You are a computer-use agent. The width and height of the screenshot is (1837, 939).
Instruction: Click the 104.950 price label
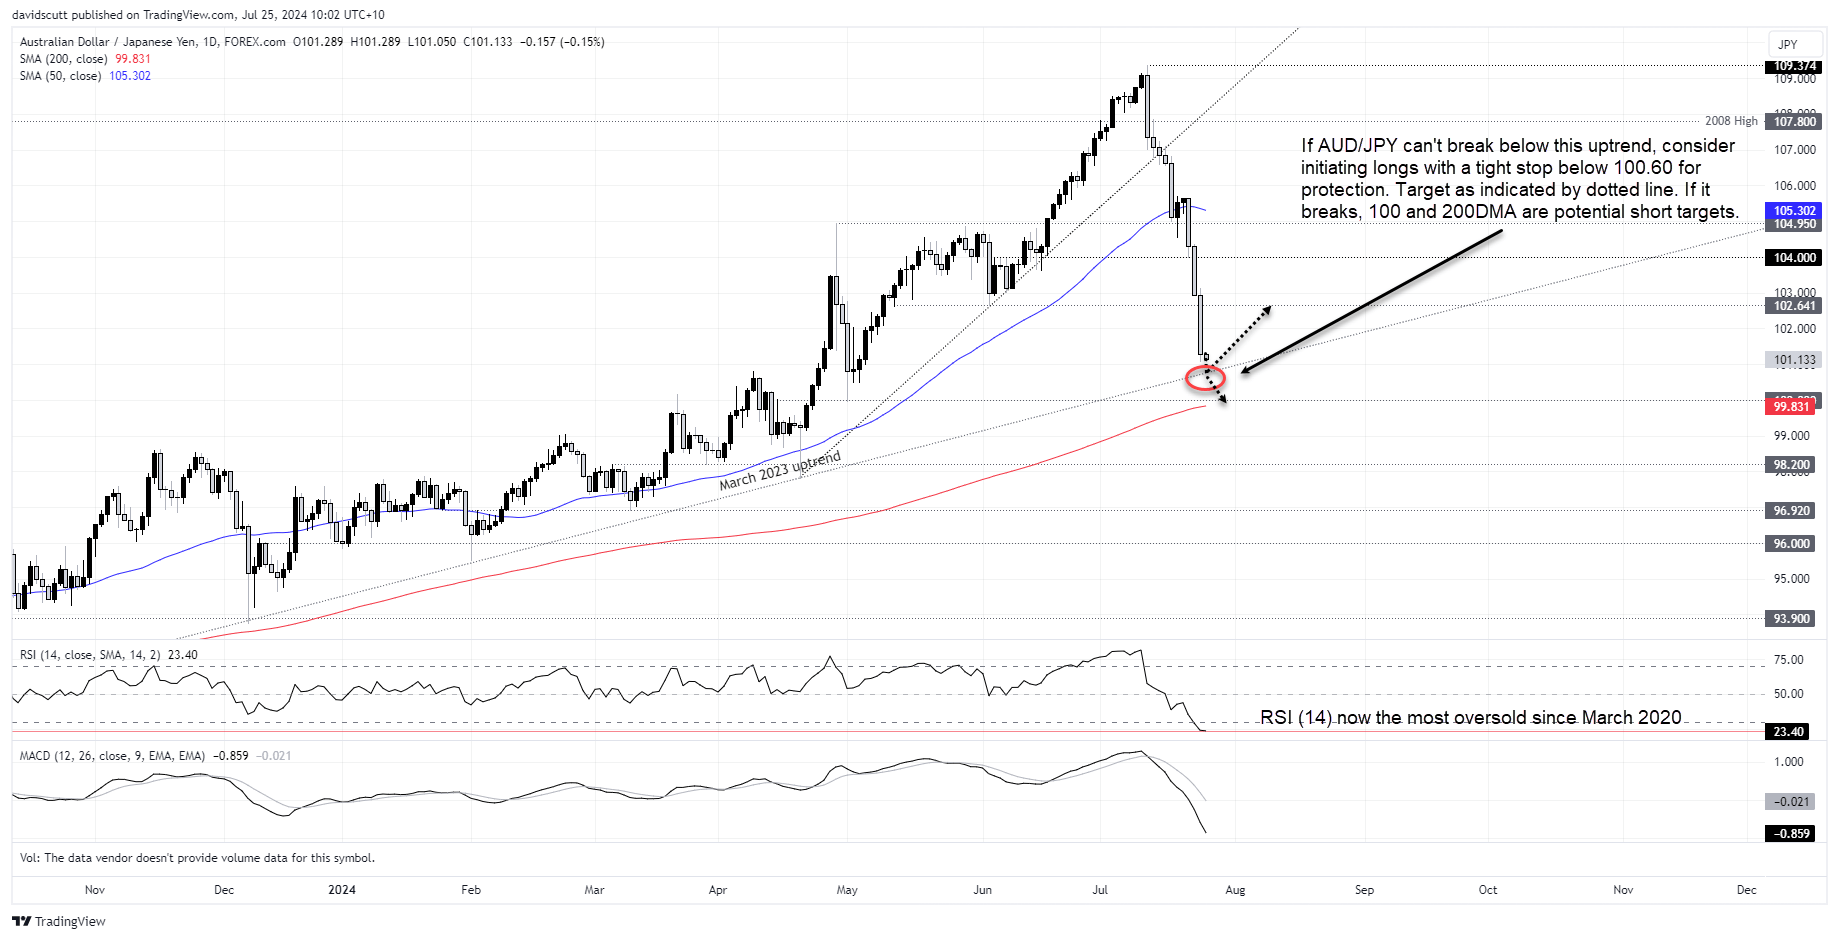click(x=1794, y=224)
